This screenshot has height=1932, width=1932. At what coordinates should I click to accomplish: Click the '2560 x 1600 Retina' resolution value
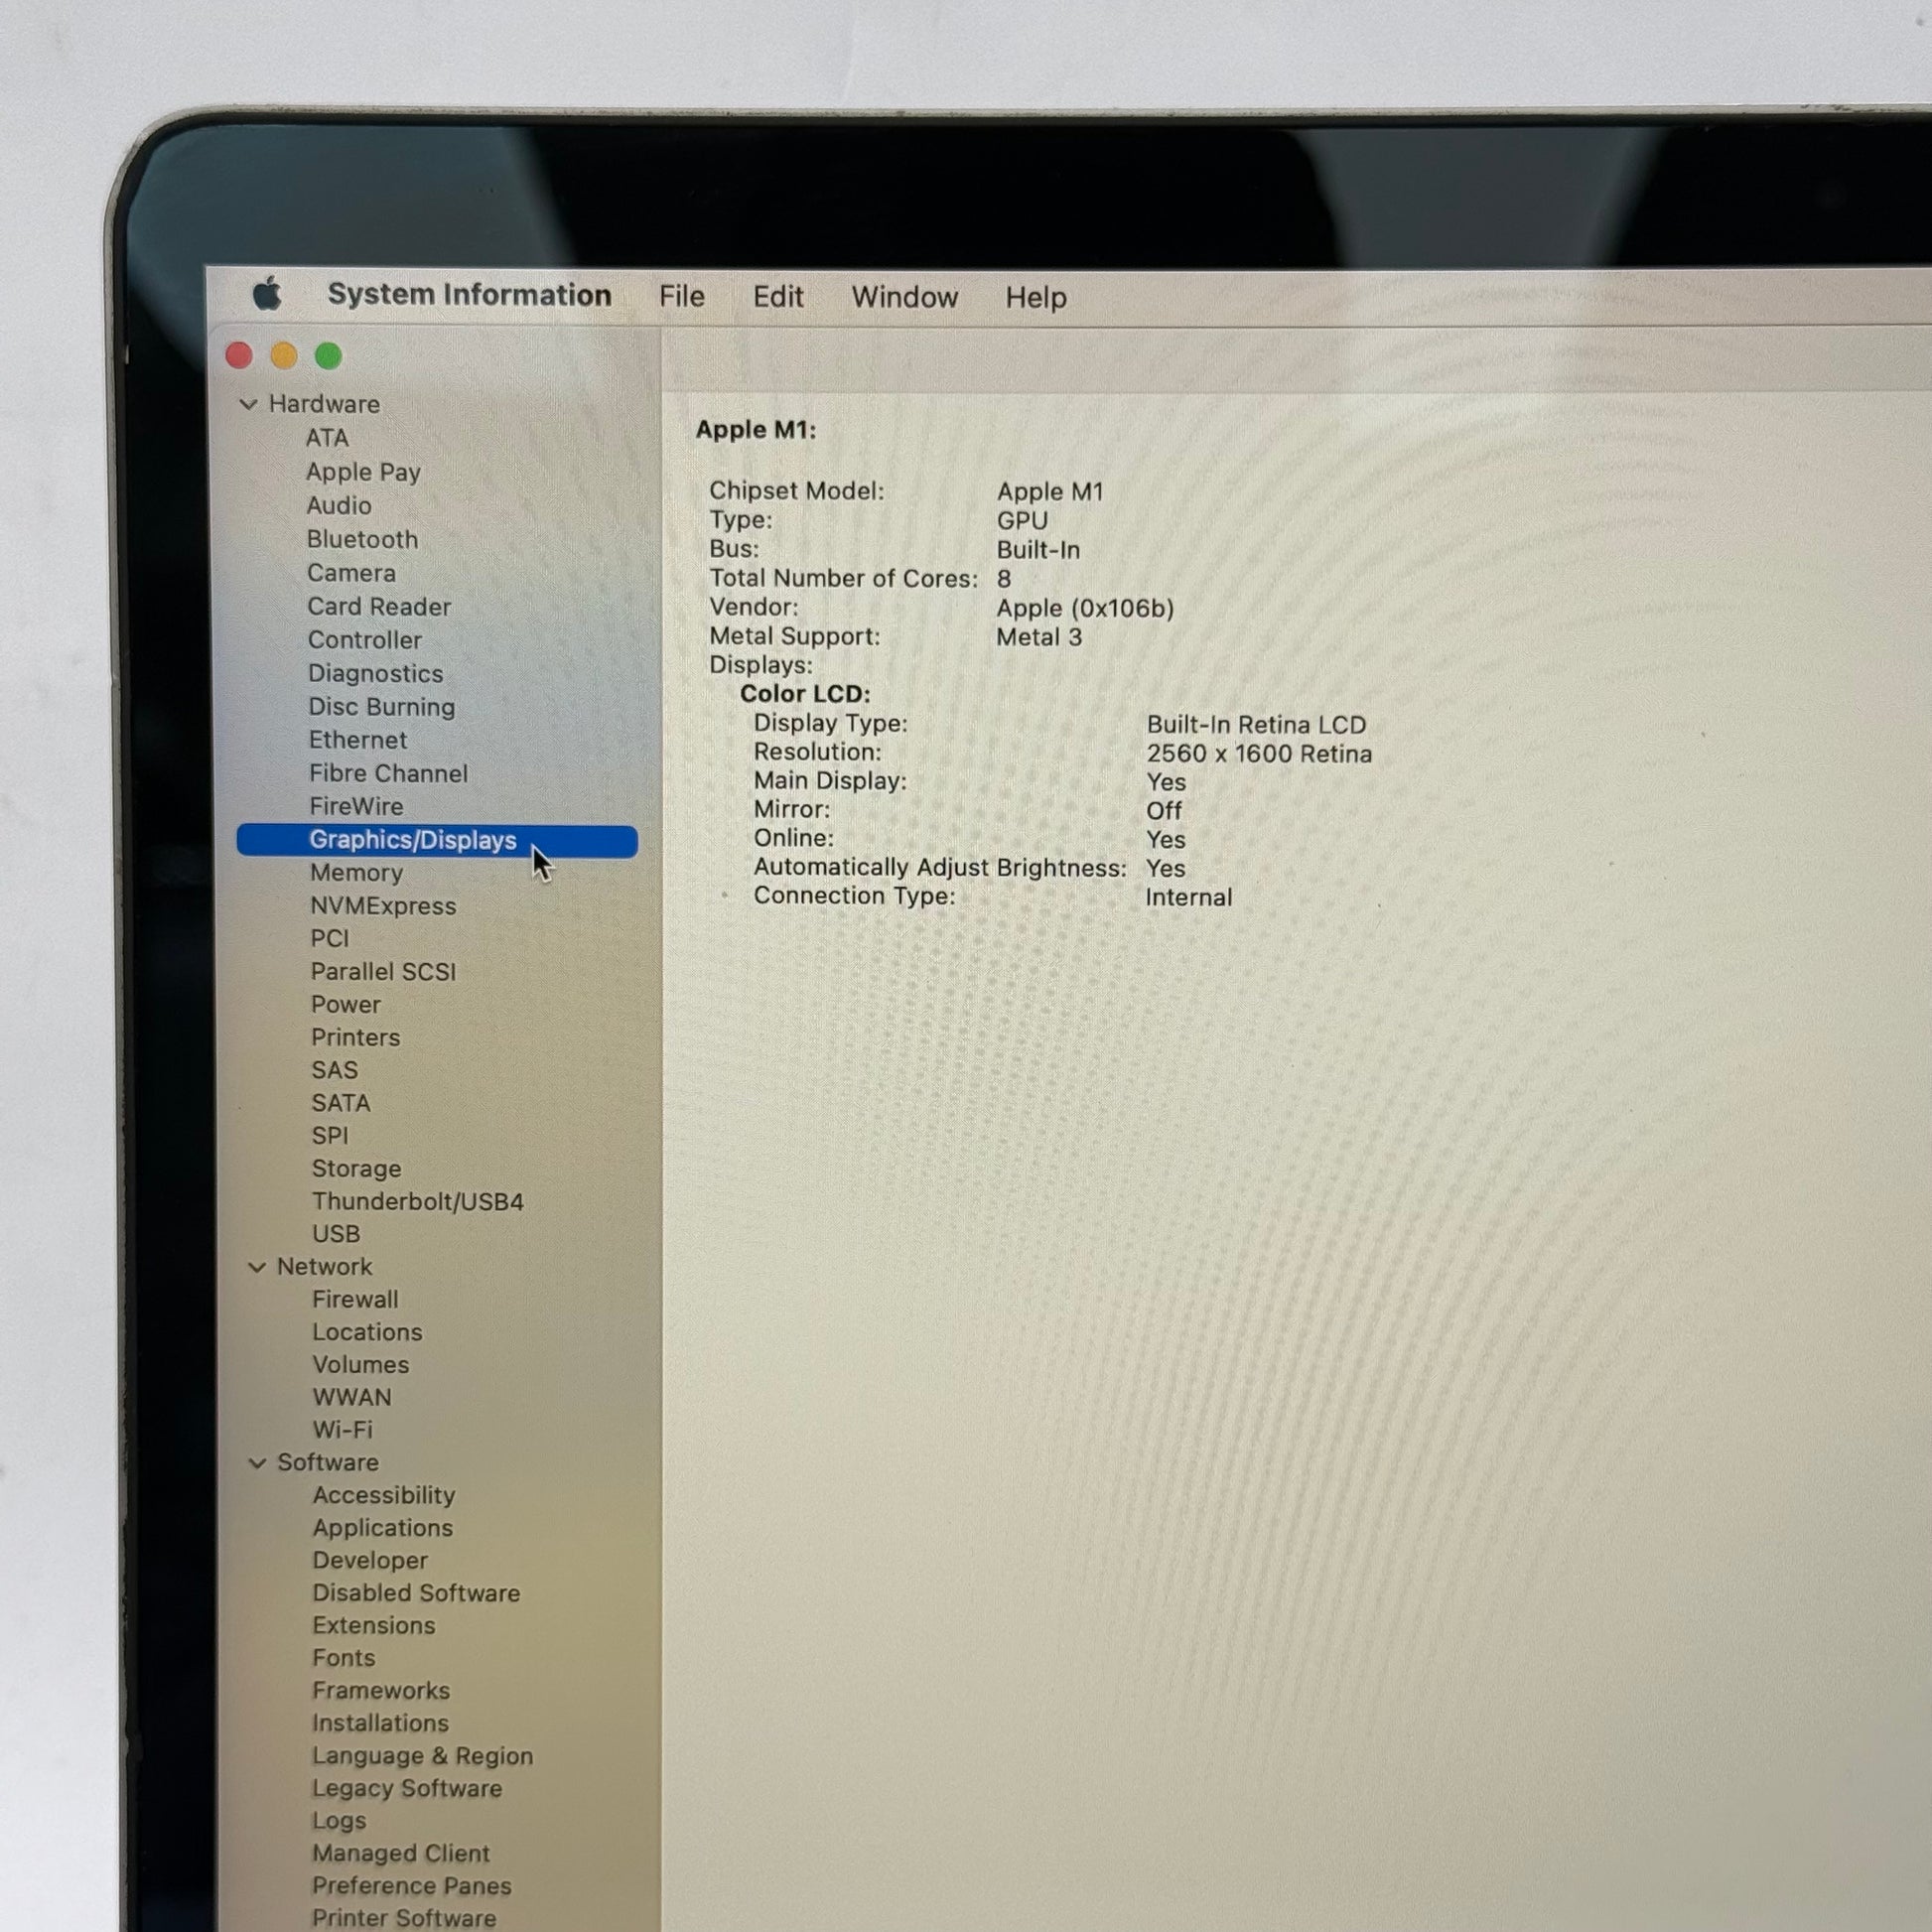[1259, 754]
